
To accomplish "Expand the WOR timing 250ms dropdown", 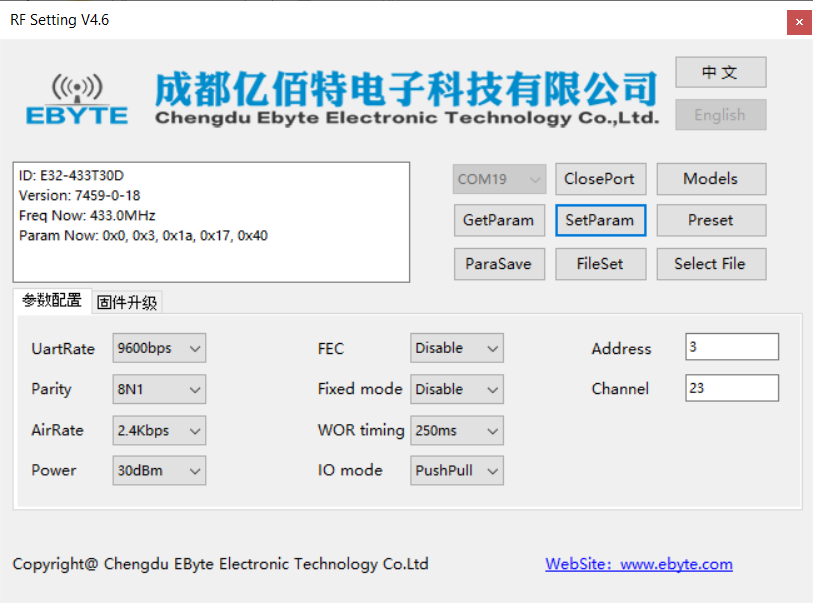I will click(x=457, y=430).
